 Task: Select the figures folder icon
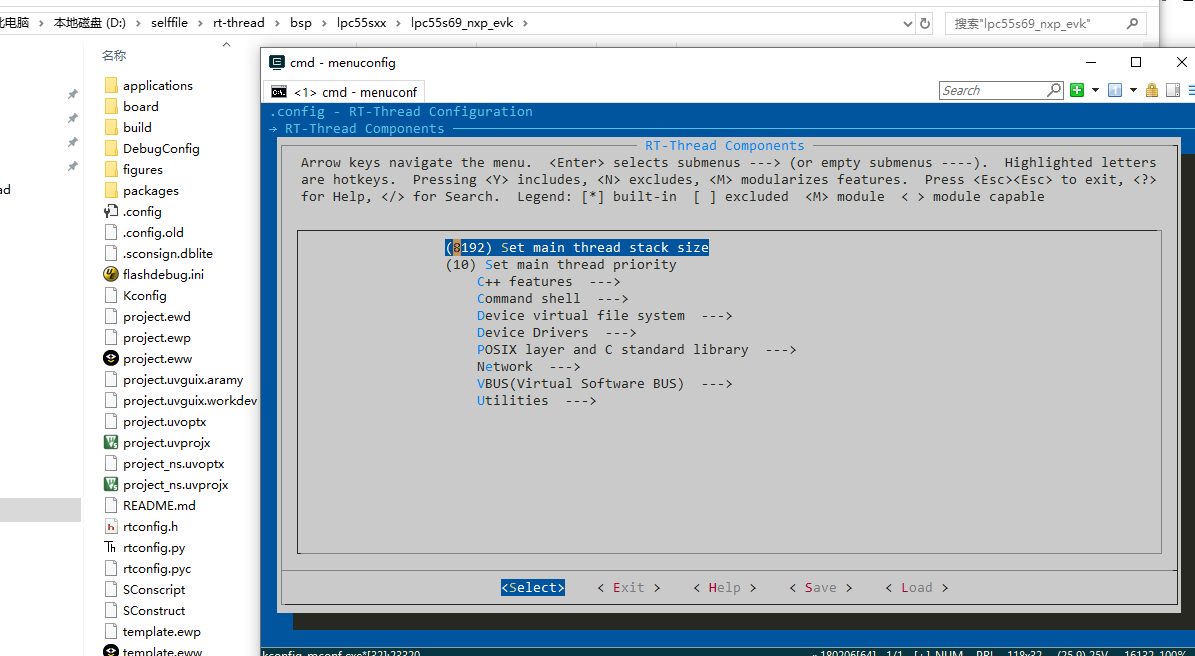(111, 169)
